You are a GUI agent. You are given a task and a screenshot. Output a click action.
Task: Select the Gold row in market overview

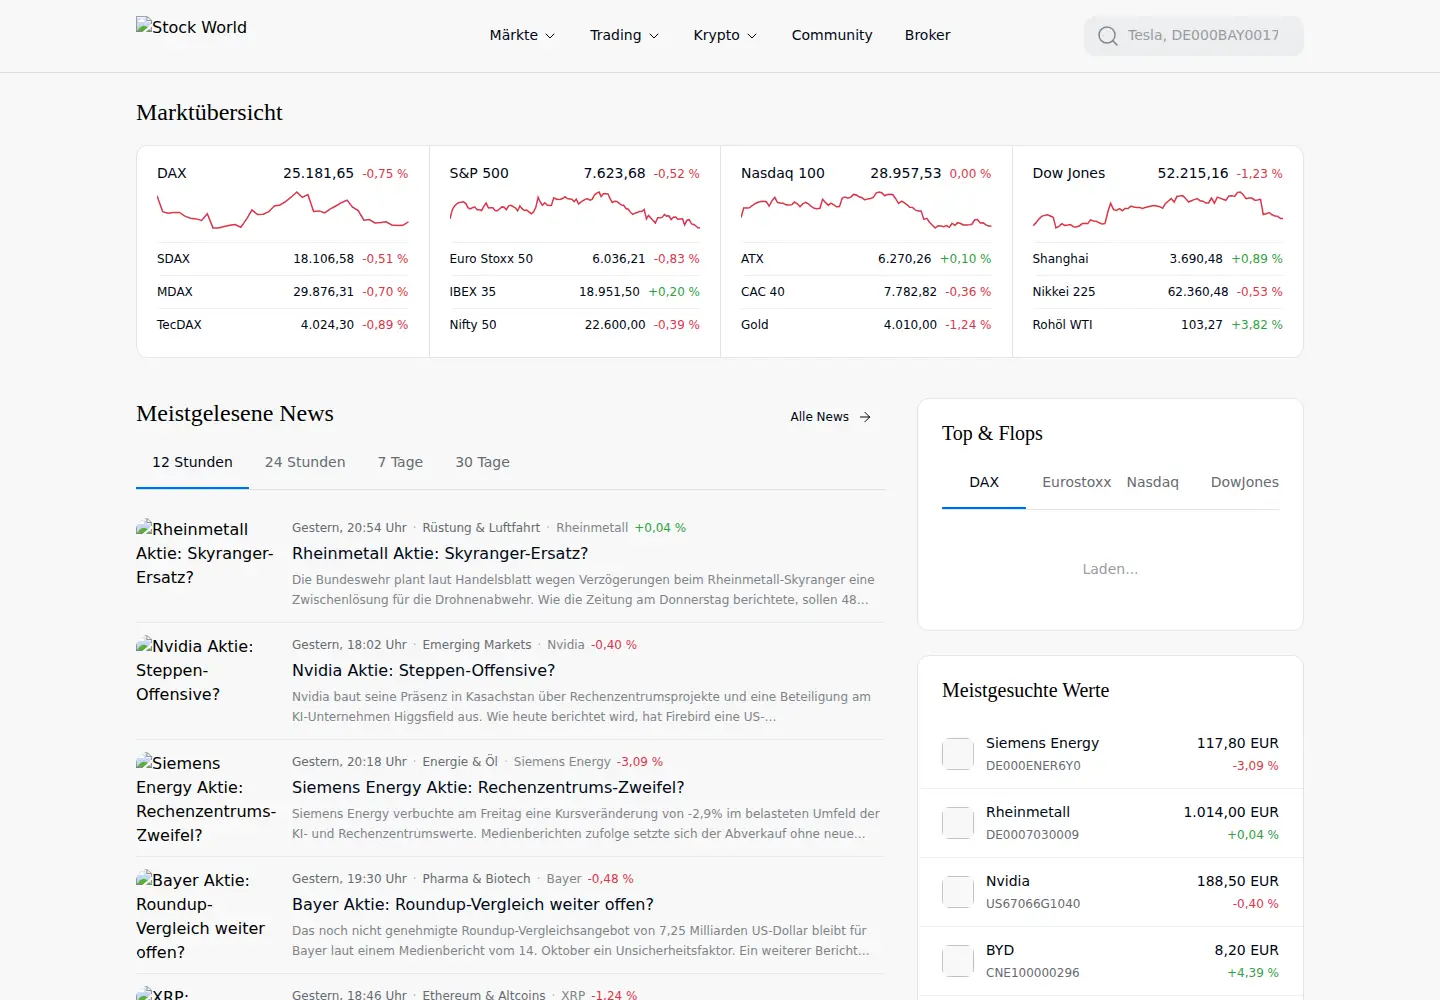[866, 325]
